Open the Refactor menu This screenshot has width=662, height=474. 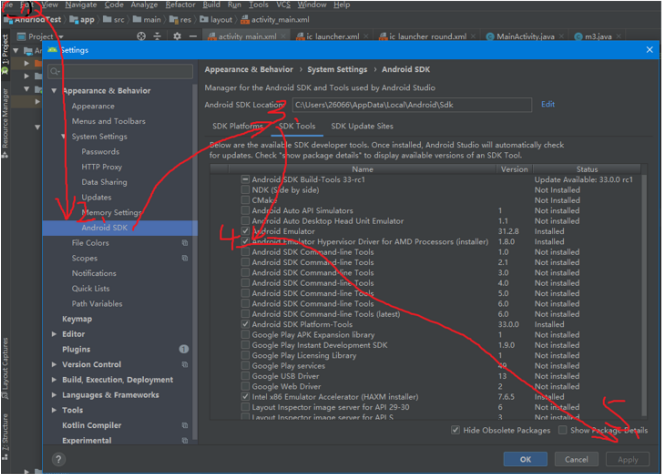pos(180,5)
